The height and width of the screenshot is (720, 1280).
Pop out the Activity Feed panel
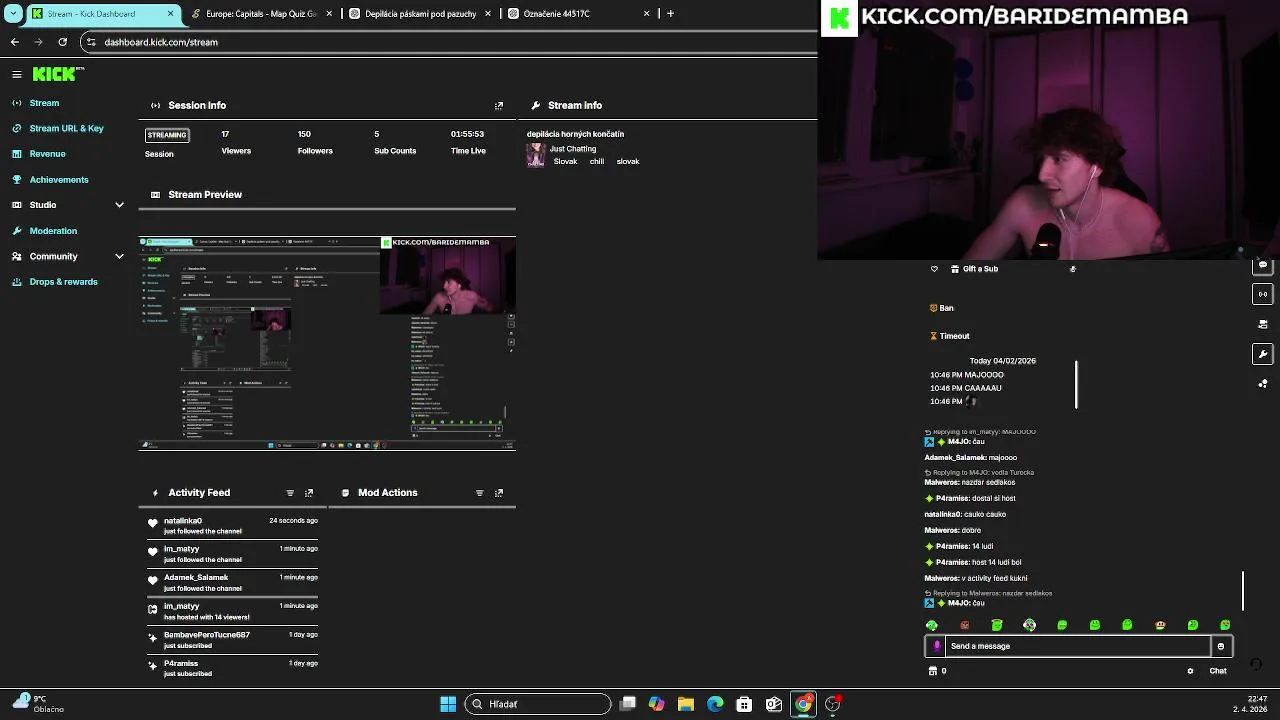[x=309, y=493]
